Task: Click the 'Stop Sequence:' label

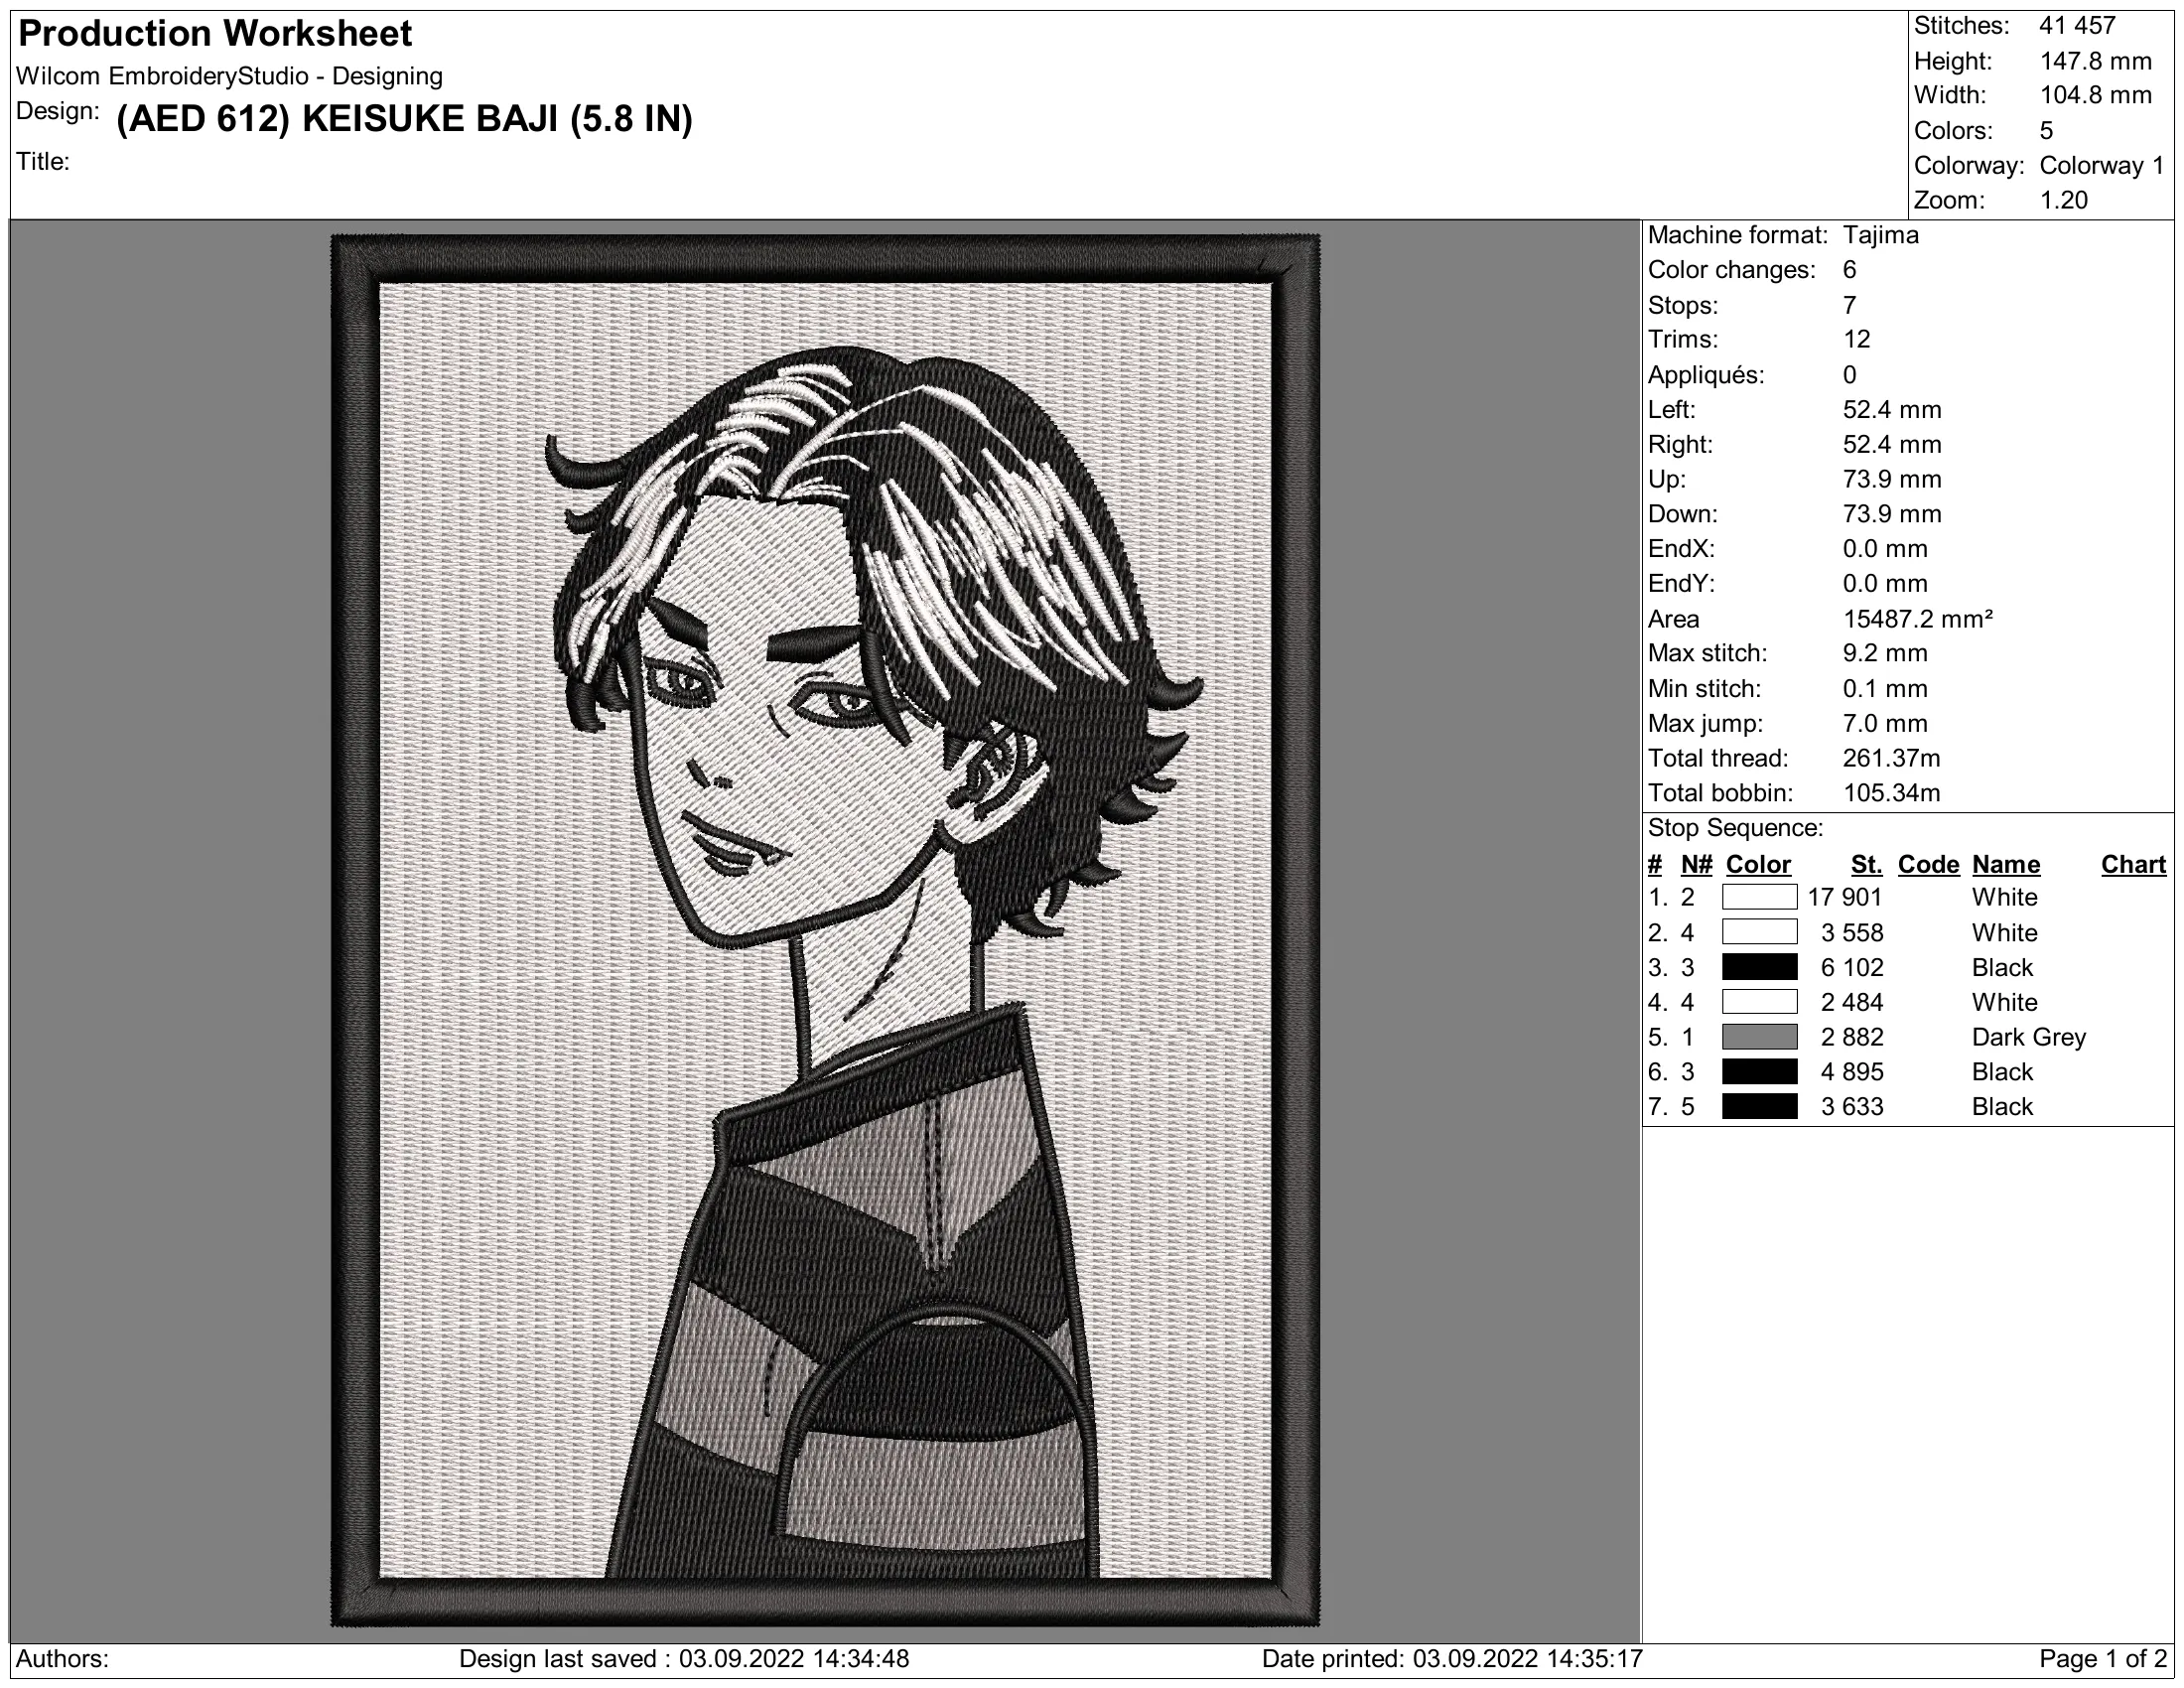Action: [1735, 828]
